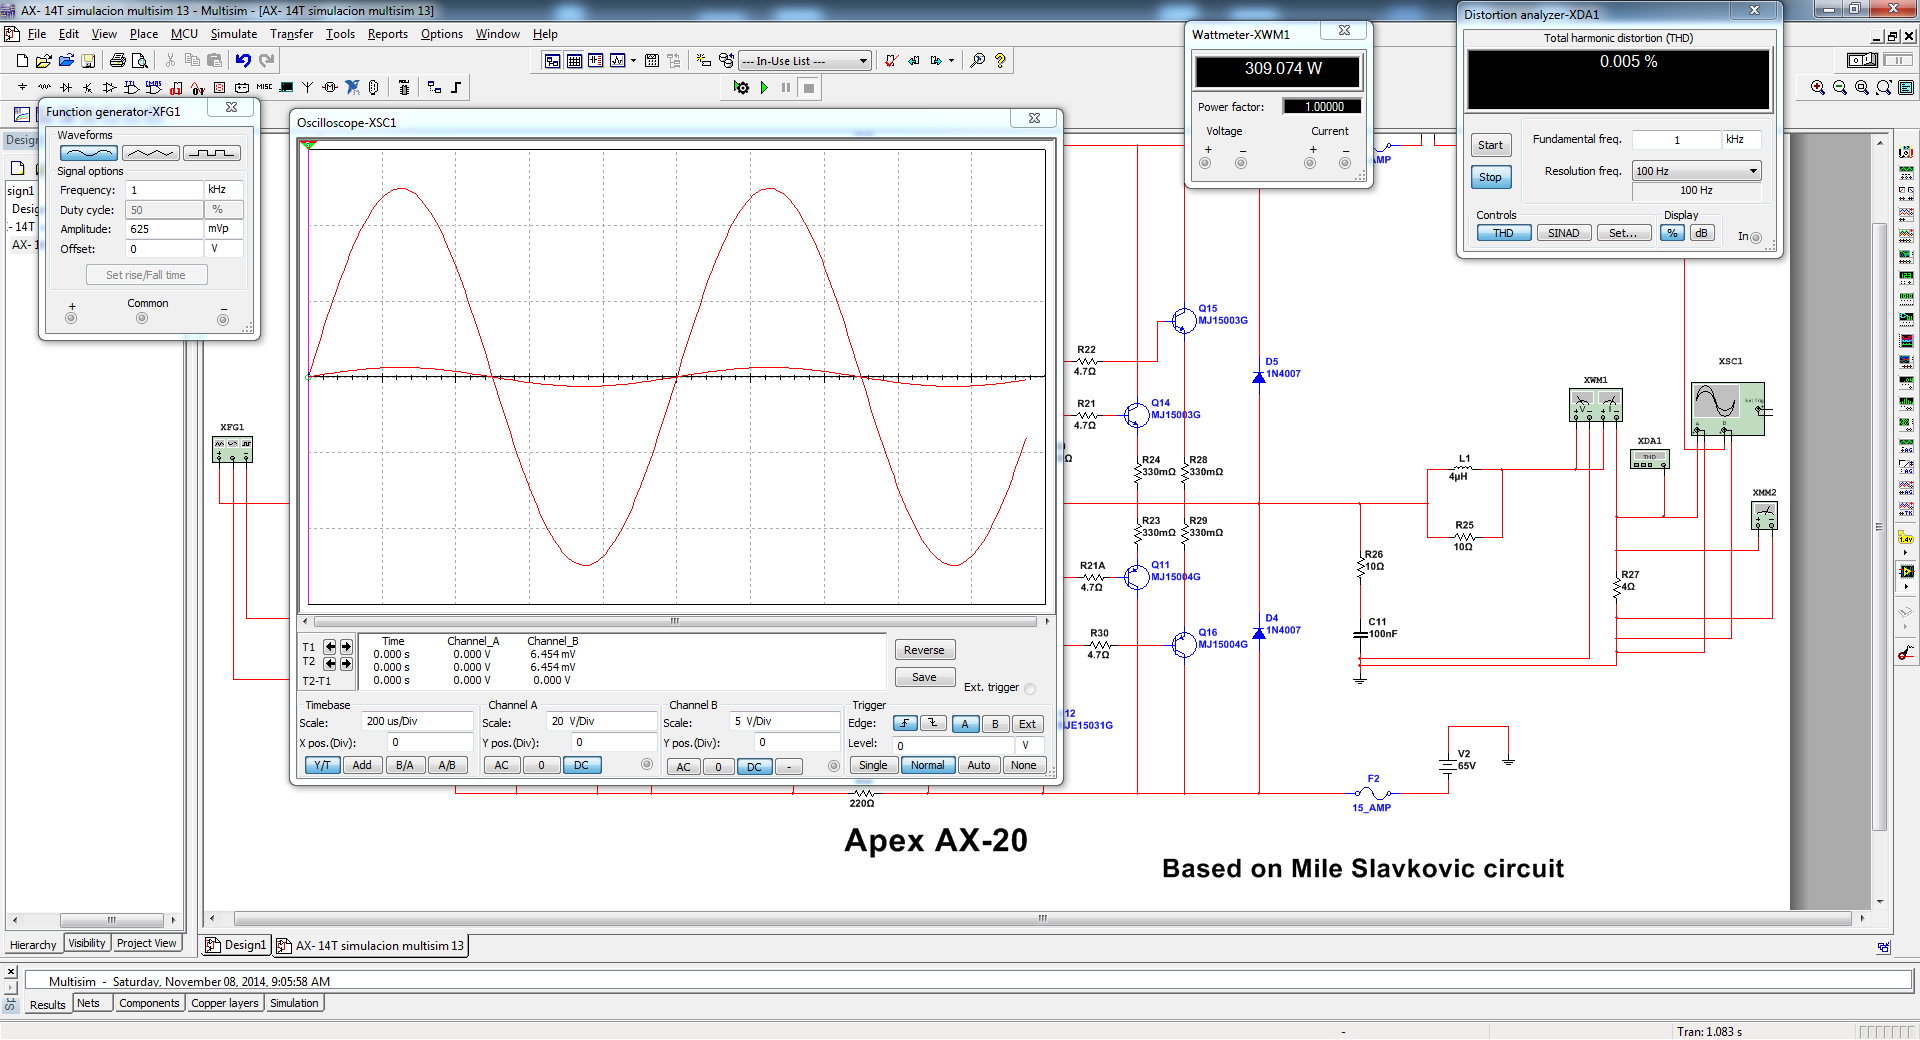Click Start in the Distortion analyzer

pyautogui.click(x=1490, y=145)
